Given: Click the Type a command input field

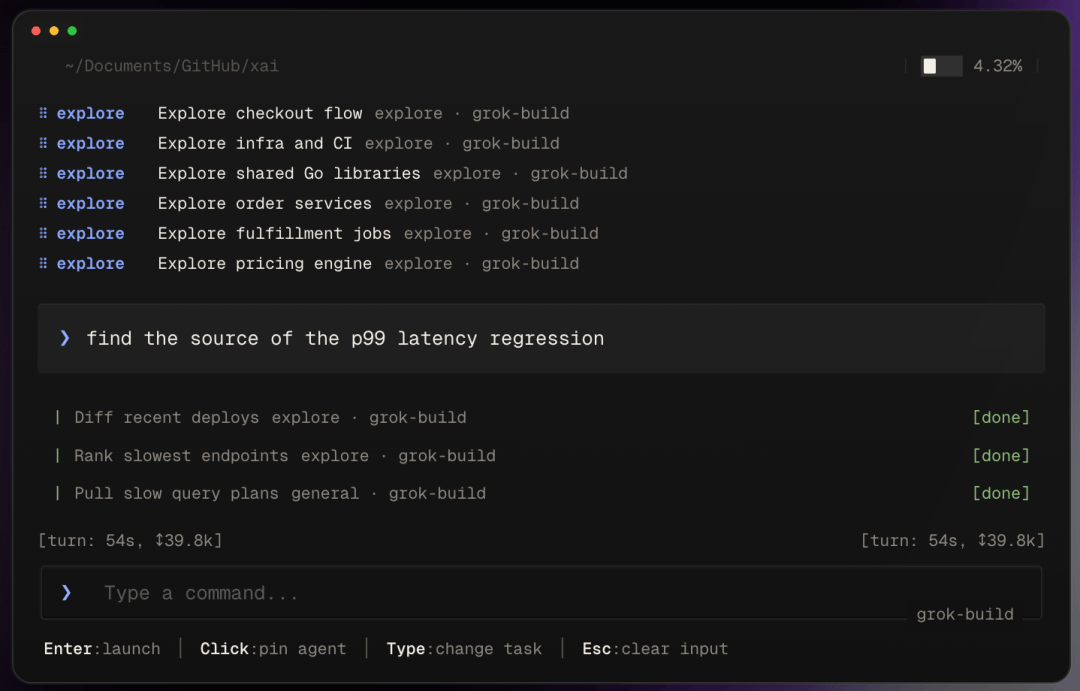Looking at the screenshot, I should click(541, 592).
